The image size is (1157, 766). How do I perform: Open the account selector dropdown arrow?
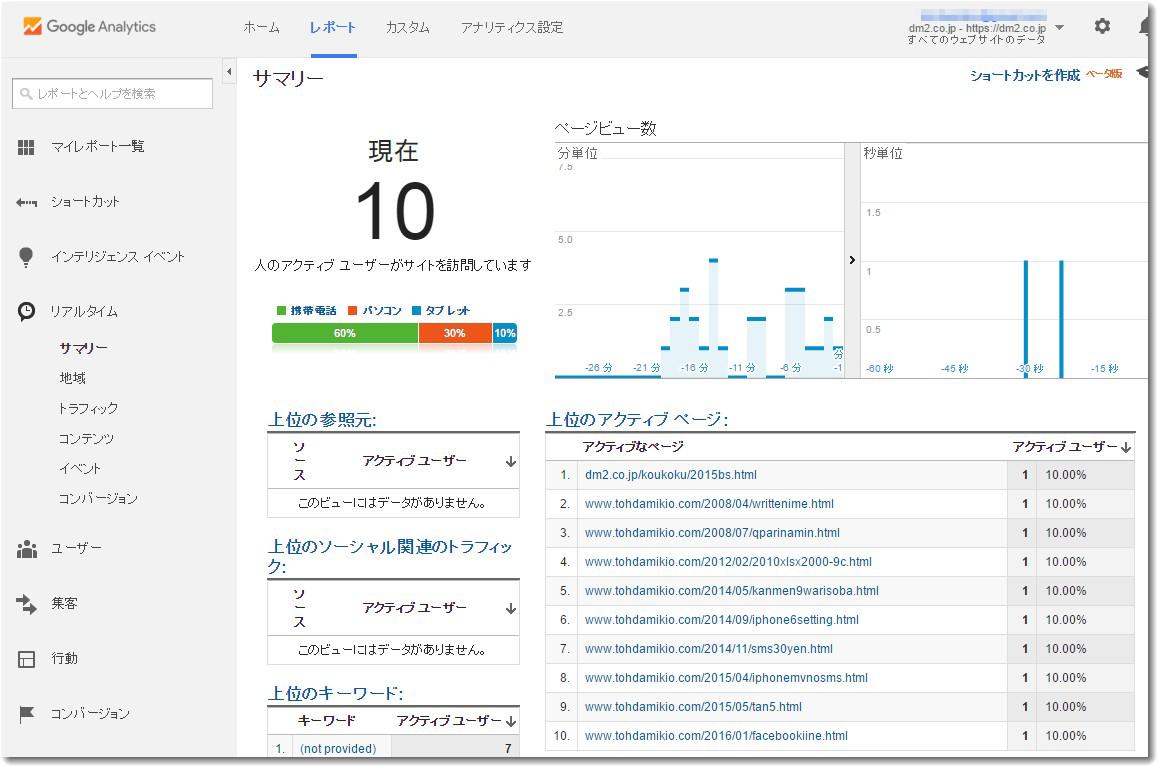pyautogui.click(x=1060, y=27)
